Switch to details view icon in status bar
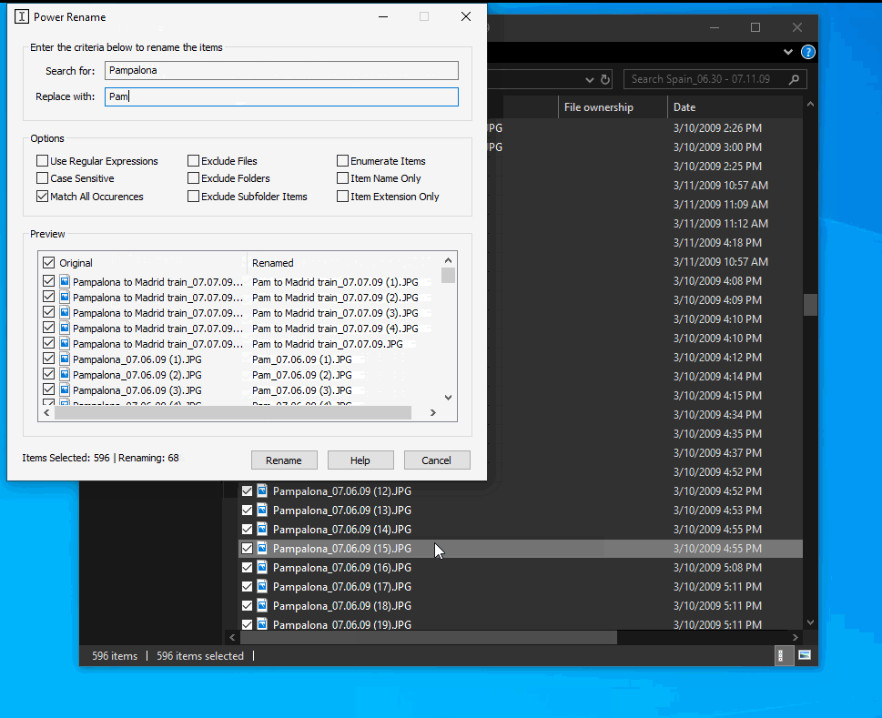 tap(781, 655)
